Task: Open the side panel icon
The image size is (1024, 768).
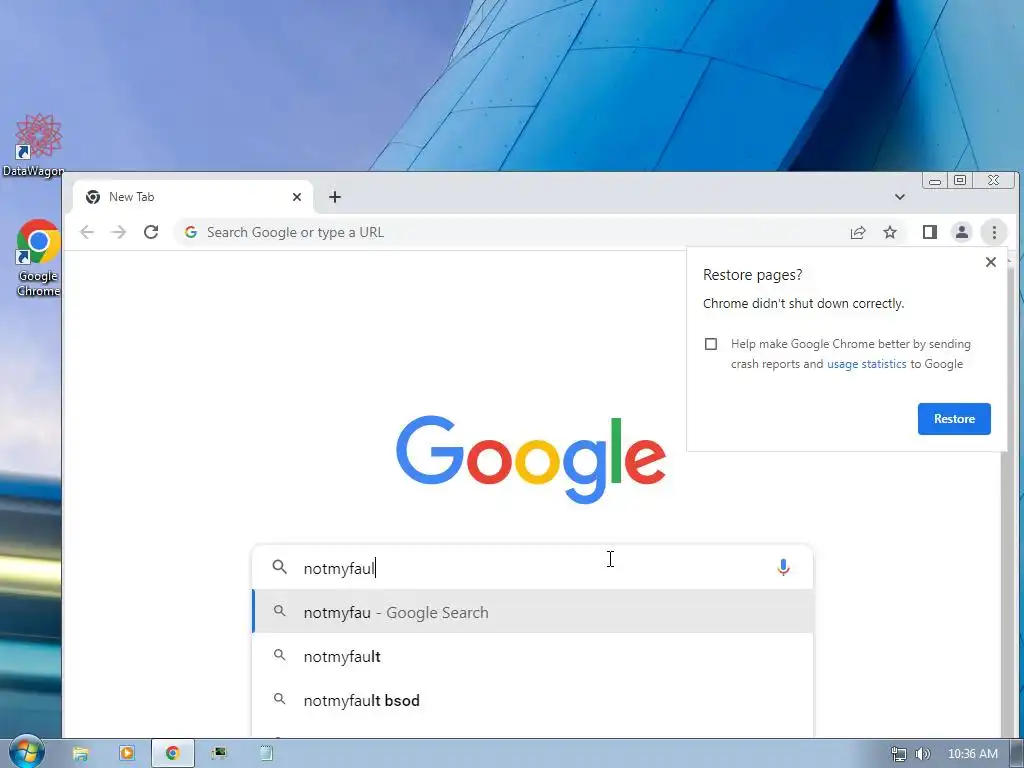Action: (930, 232)
